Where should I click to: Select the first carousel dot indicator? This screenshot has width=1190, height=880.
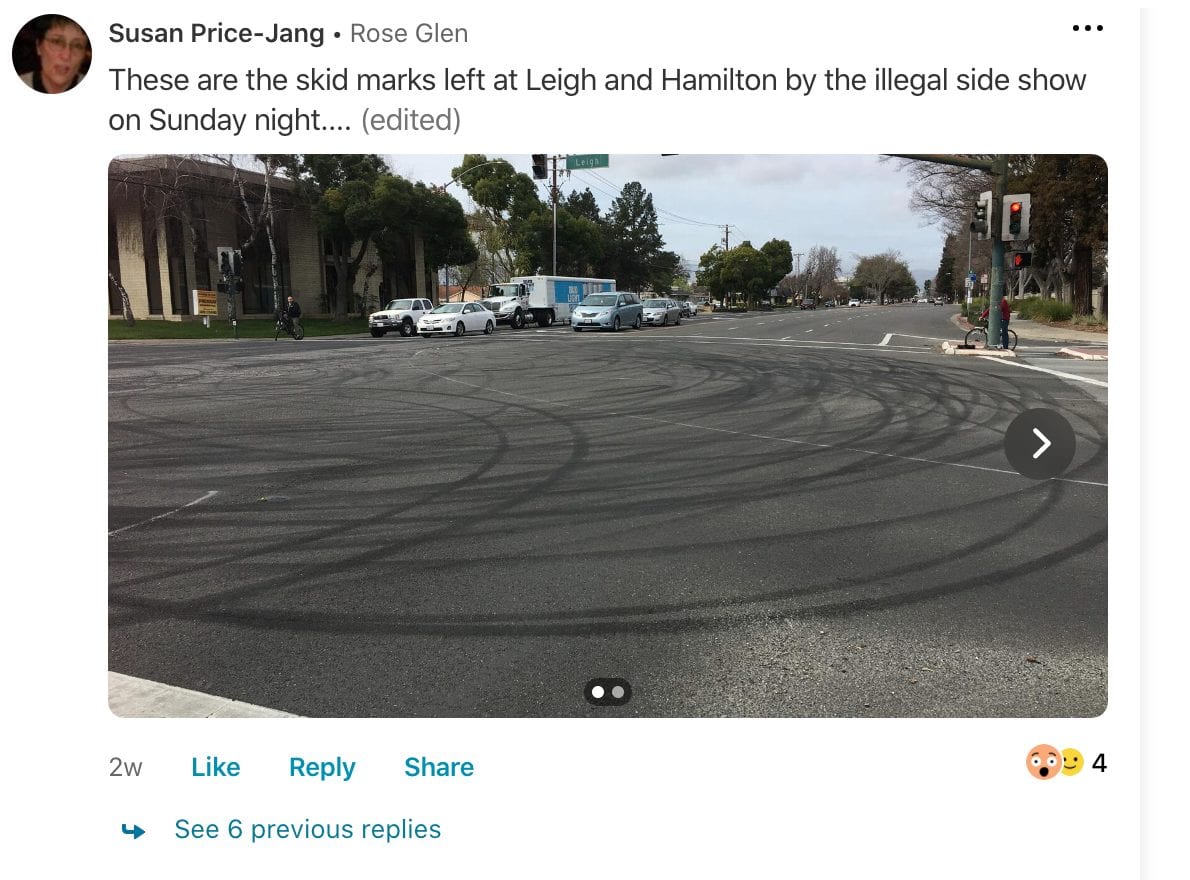pos(598,692)
